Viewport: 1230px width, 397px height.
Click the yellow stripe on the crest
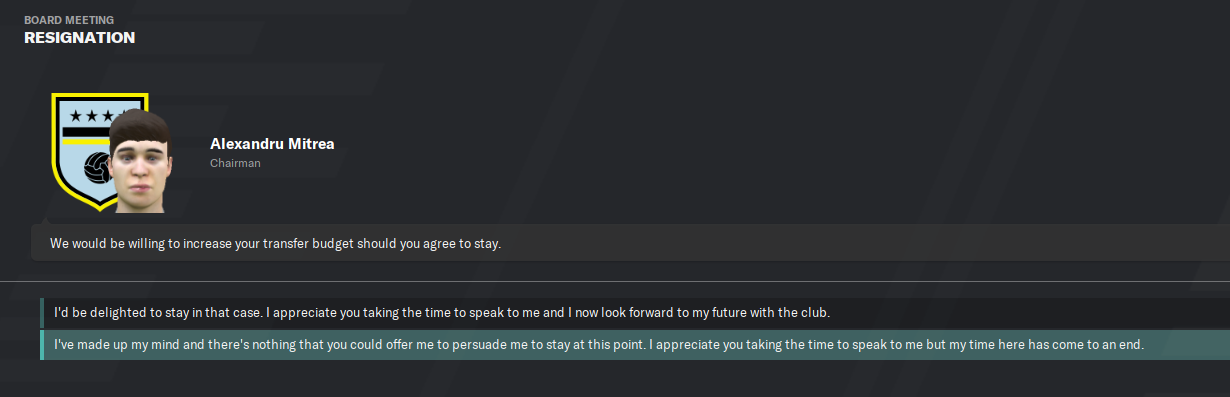(85, 140)
